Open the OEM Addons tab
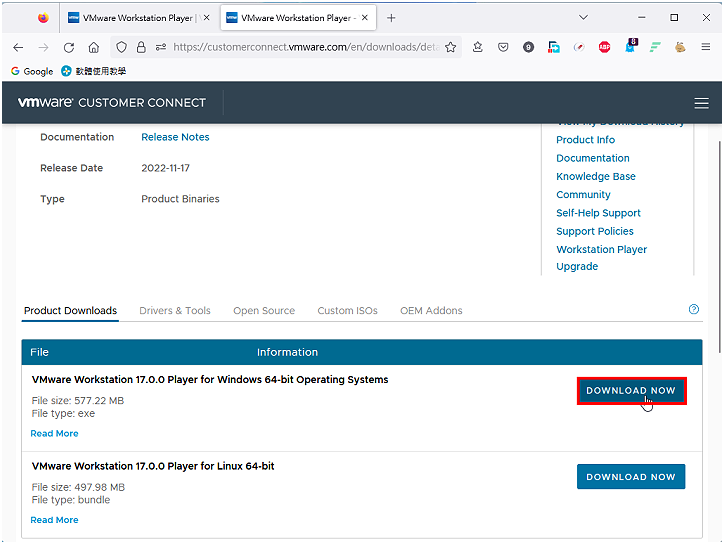Viewport: 724px width, 544px height. (x=431, y=310)
